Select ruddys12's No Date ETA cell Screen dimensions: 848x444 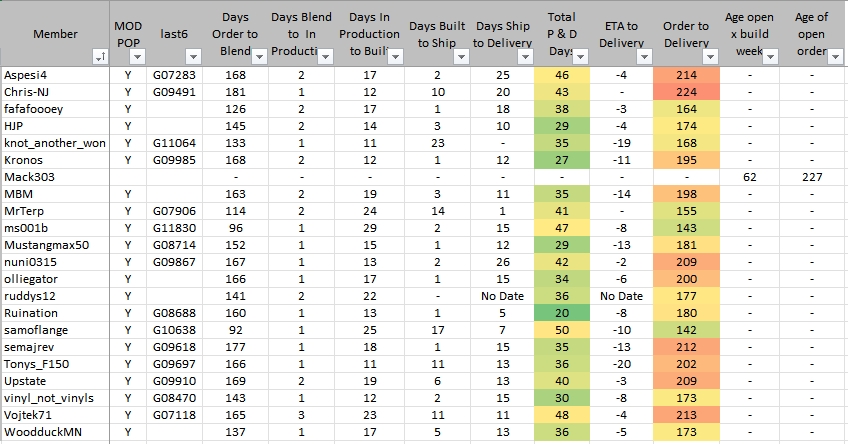coord(623,295)
